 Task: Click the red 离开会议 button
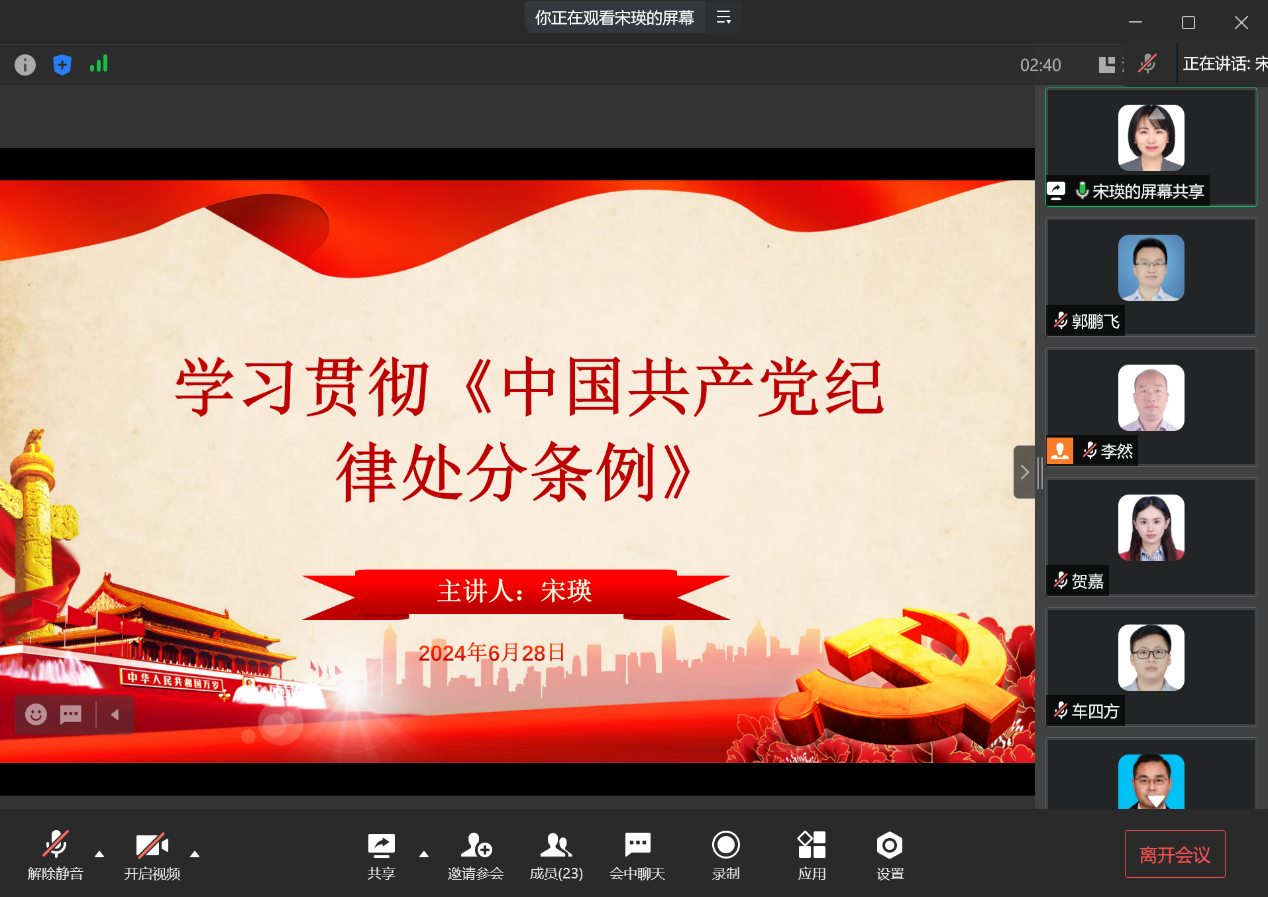pos(1174,855)
